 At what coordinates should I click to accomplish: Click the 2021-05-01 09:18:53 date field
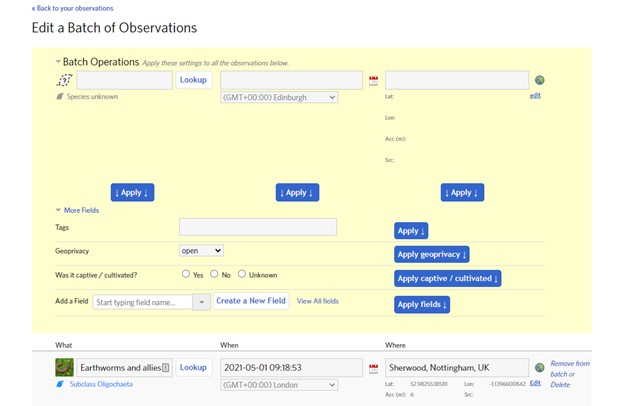291,367
